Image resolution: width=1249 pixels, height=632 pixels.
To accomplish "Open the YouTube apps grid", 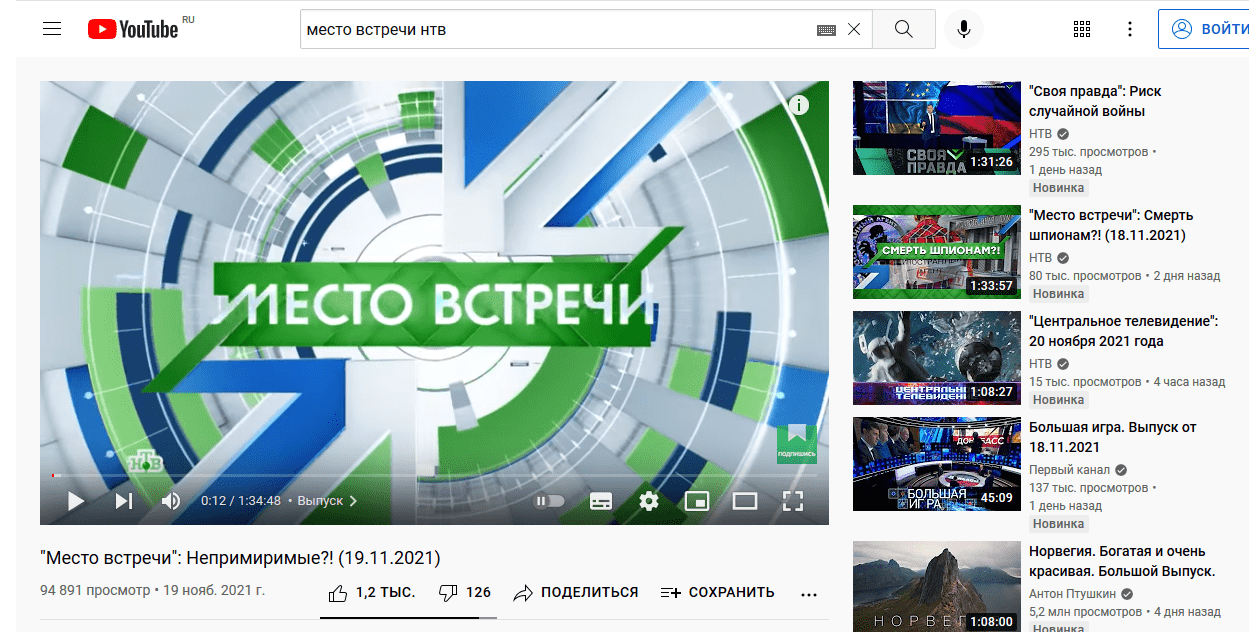I will (1082, 29).
